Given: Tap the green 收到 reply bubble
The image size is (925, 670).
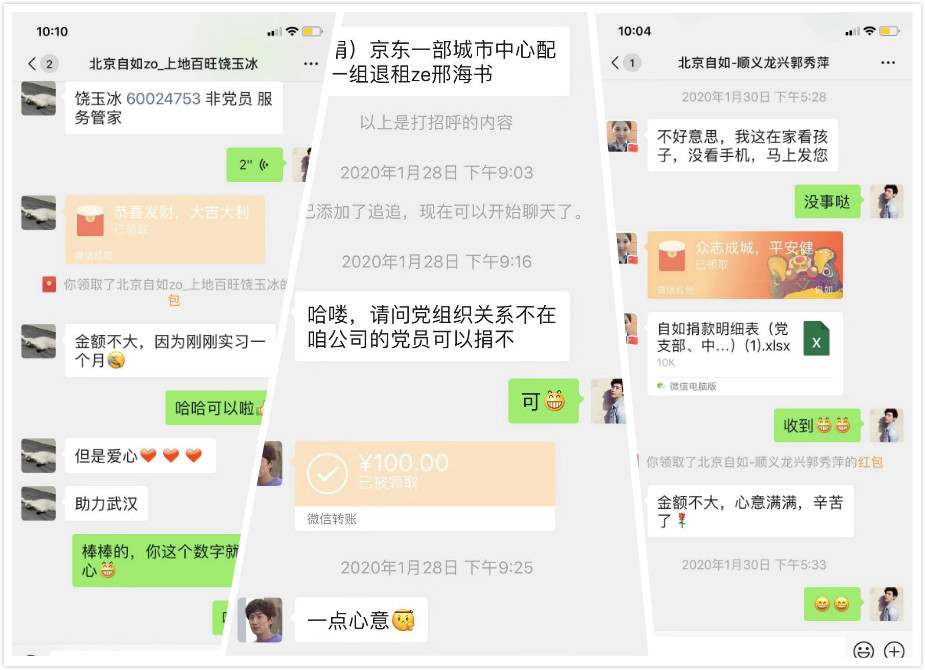Looking at the screenshot, I should click(x=817, y=425).
